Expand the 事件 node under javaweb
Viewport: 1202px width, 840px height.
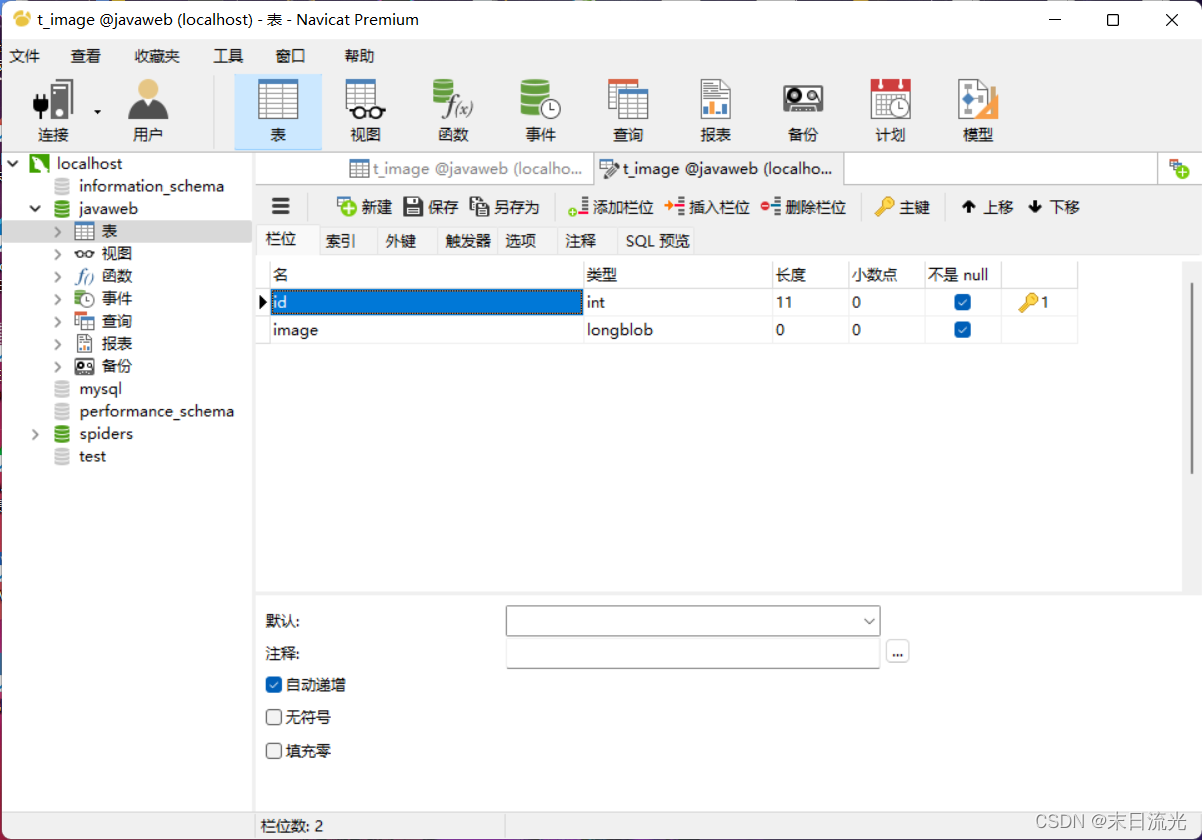58,299
